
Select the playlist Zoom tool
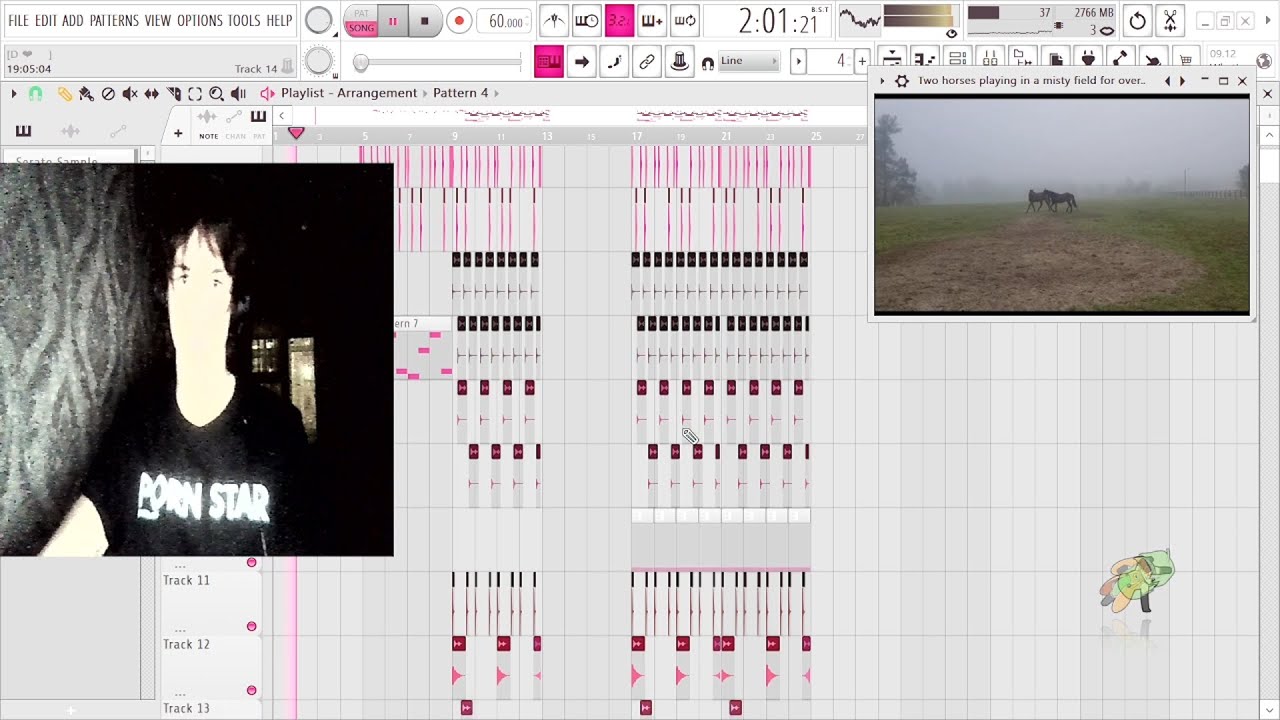(216, 93)
